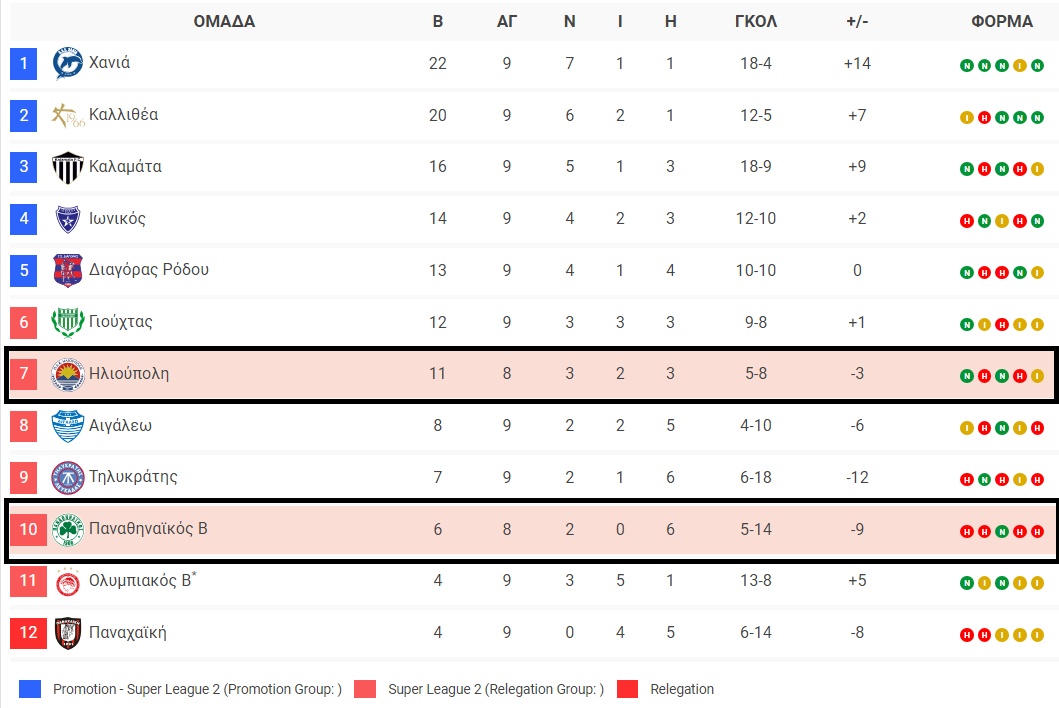Click the Παναχαϊκή team badge
Image resolution: width=1059 pixels, height=708 pixels.
68,633
